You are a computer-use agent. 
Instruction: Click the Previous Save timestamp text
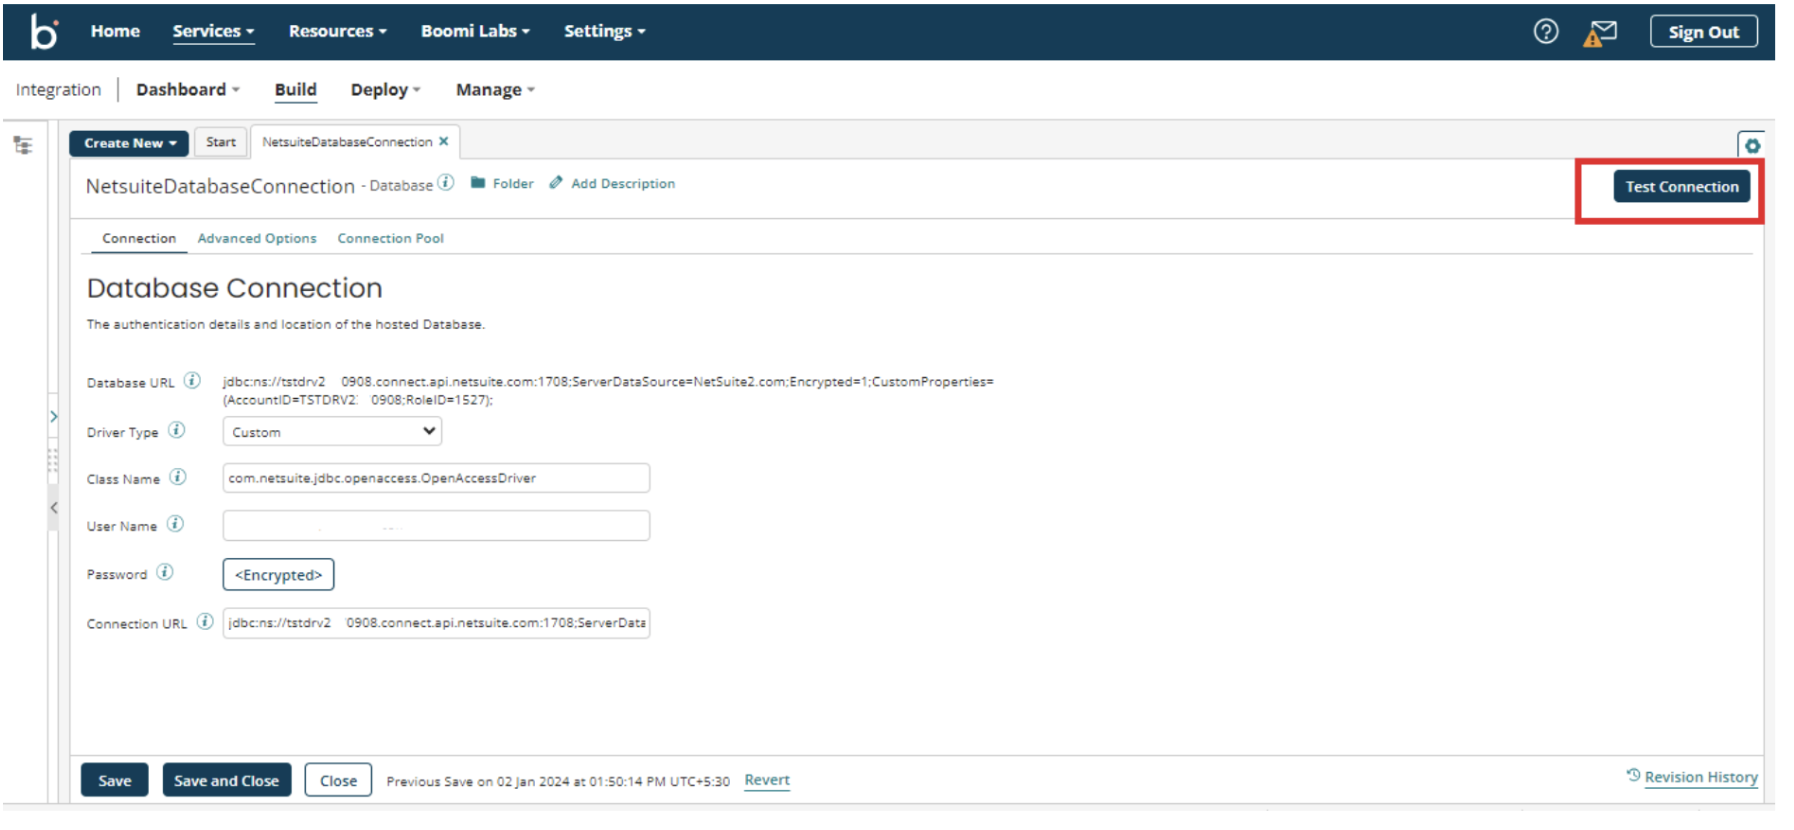coord(558,781)
